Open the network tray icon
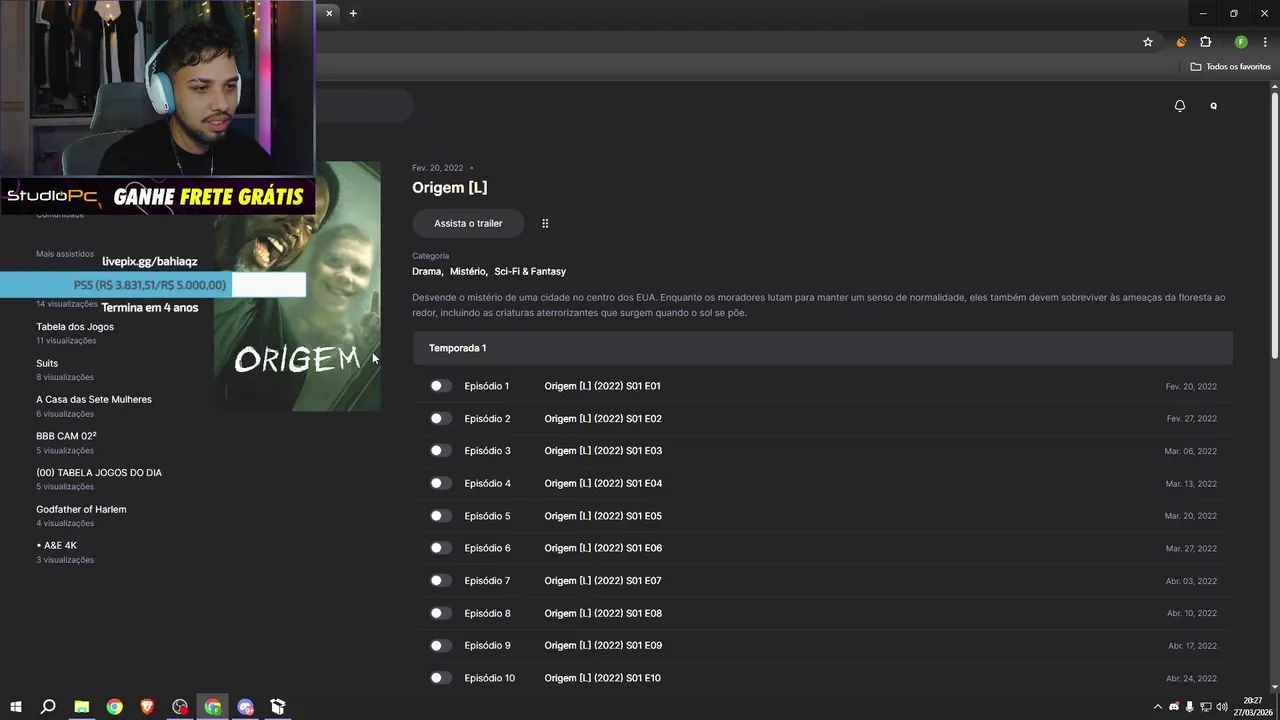Image resolution: width=1280 pixels, height=720 pixels. 1206,707
